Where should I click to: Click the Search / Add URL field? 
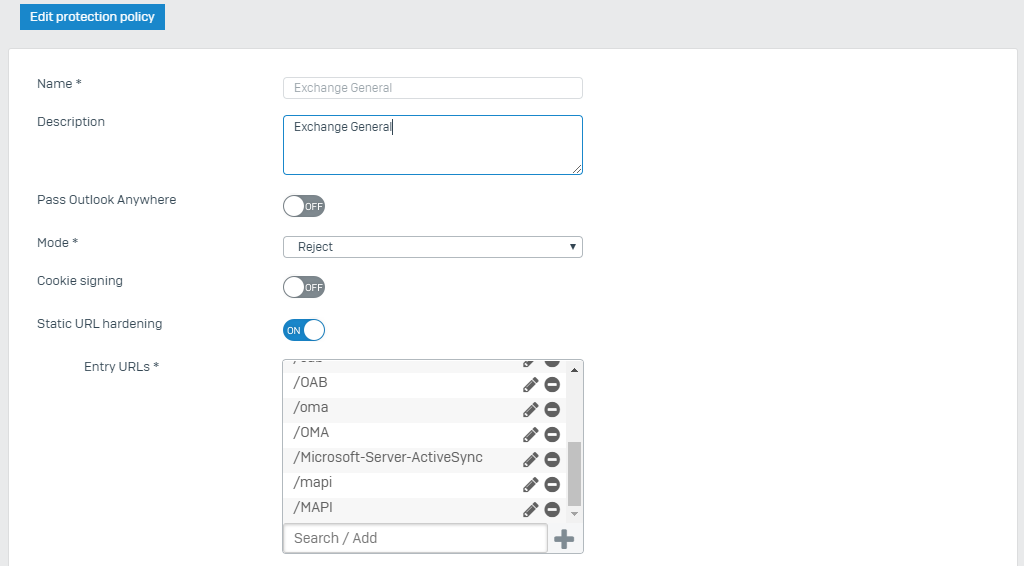pos(415,538)
